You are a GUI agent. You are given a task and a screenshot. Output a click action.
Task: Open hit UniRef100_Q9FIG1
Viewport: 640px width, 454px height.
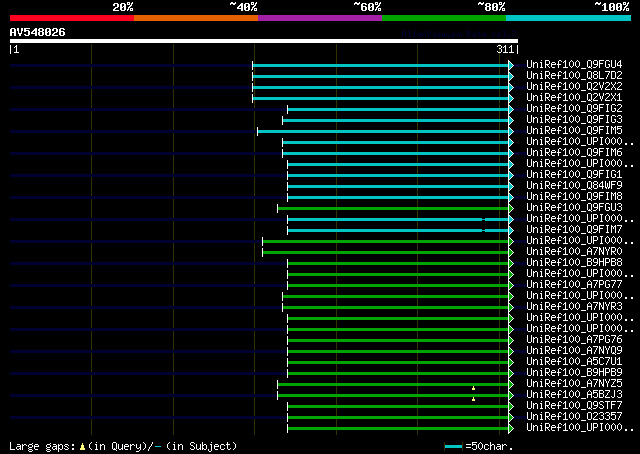click(574, 174)
